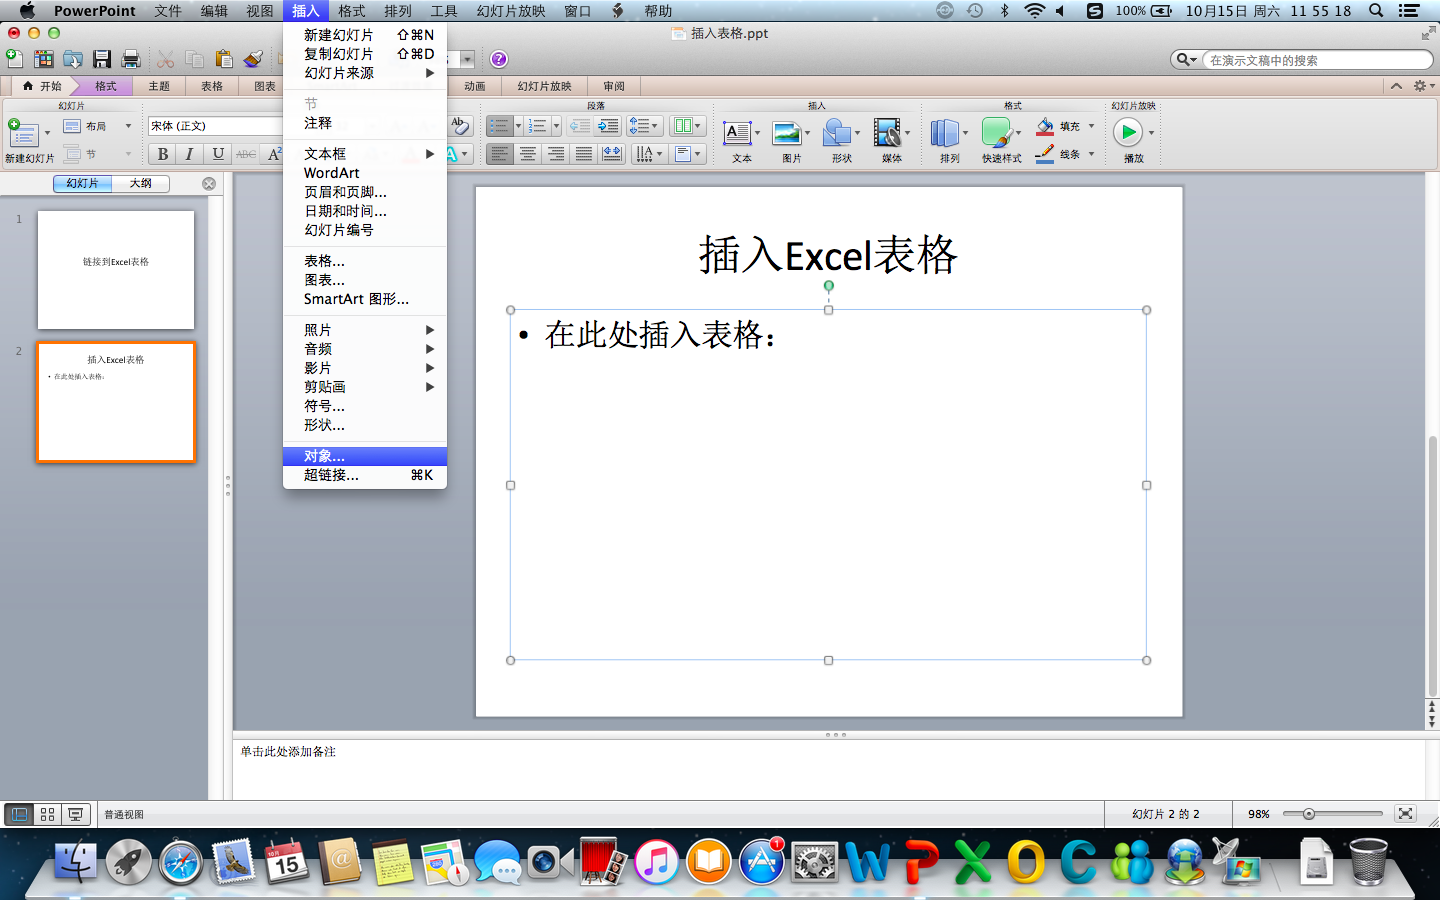Switch to the normal view at the bottom left
This screenshot has width=1440, height=900.
pos(19,814)
